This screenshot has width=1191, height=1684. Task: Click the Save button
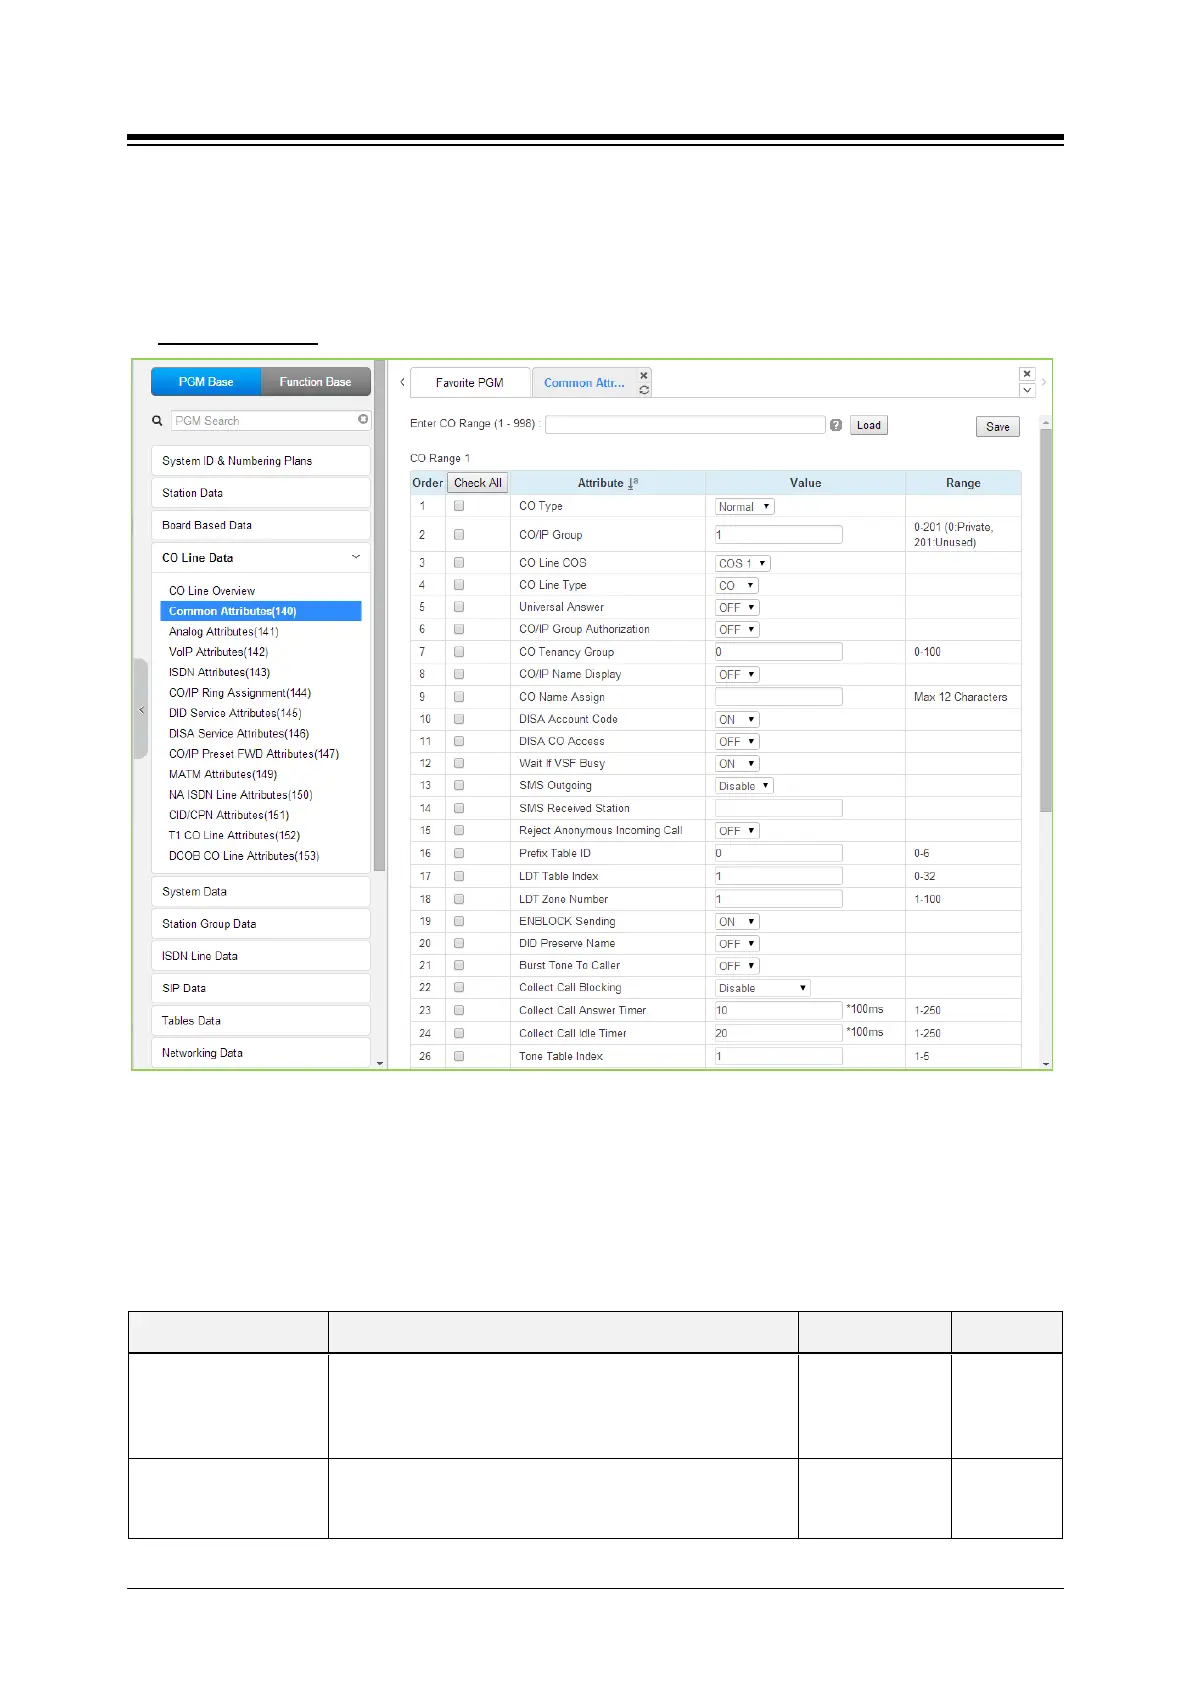[998, 427]
